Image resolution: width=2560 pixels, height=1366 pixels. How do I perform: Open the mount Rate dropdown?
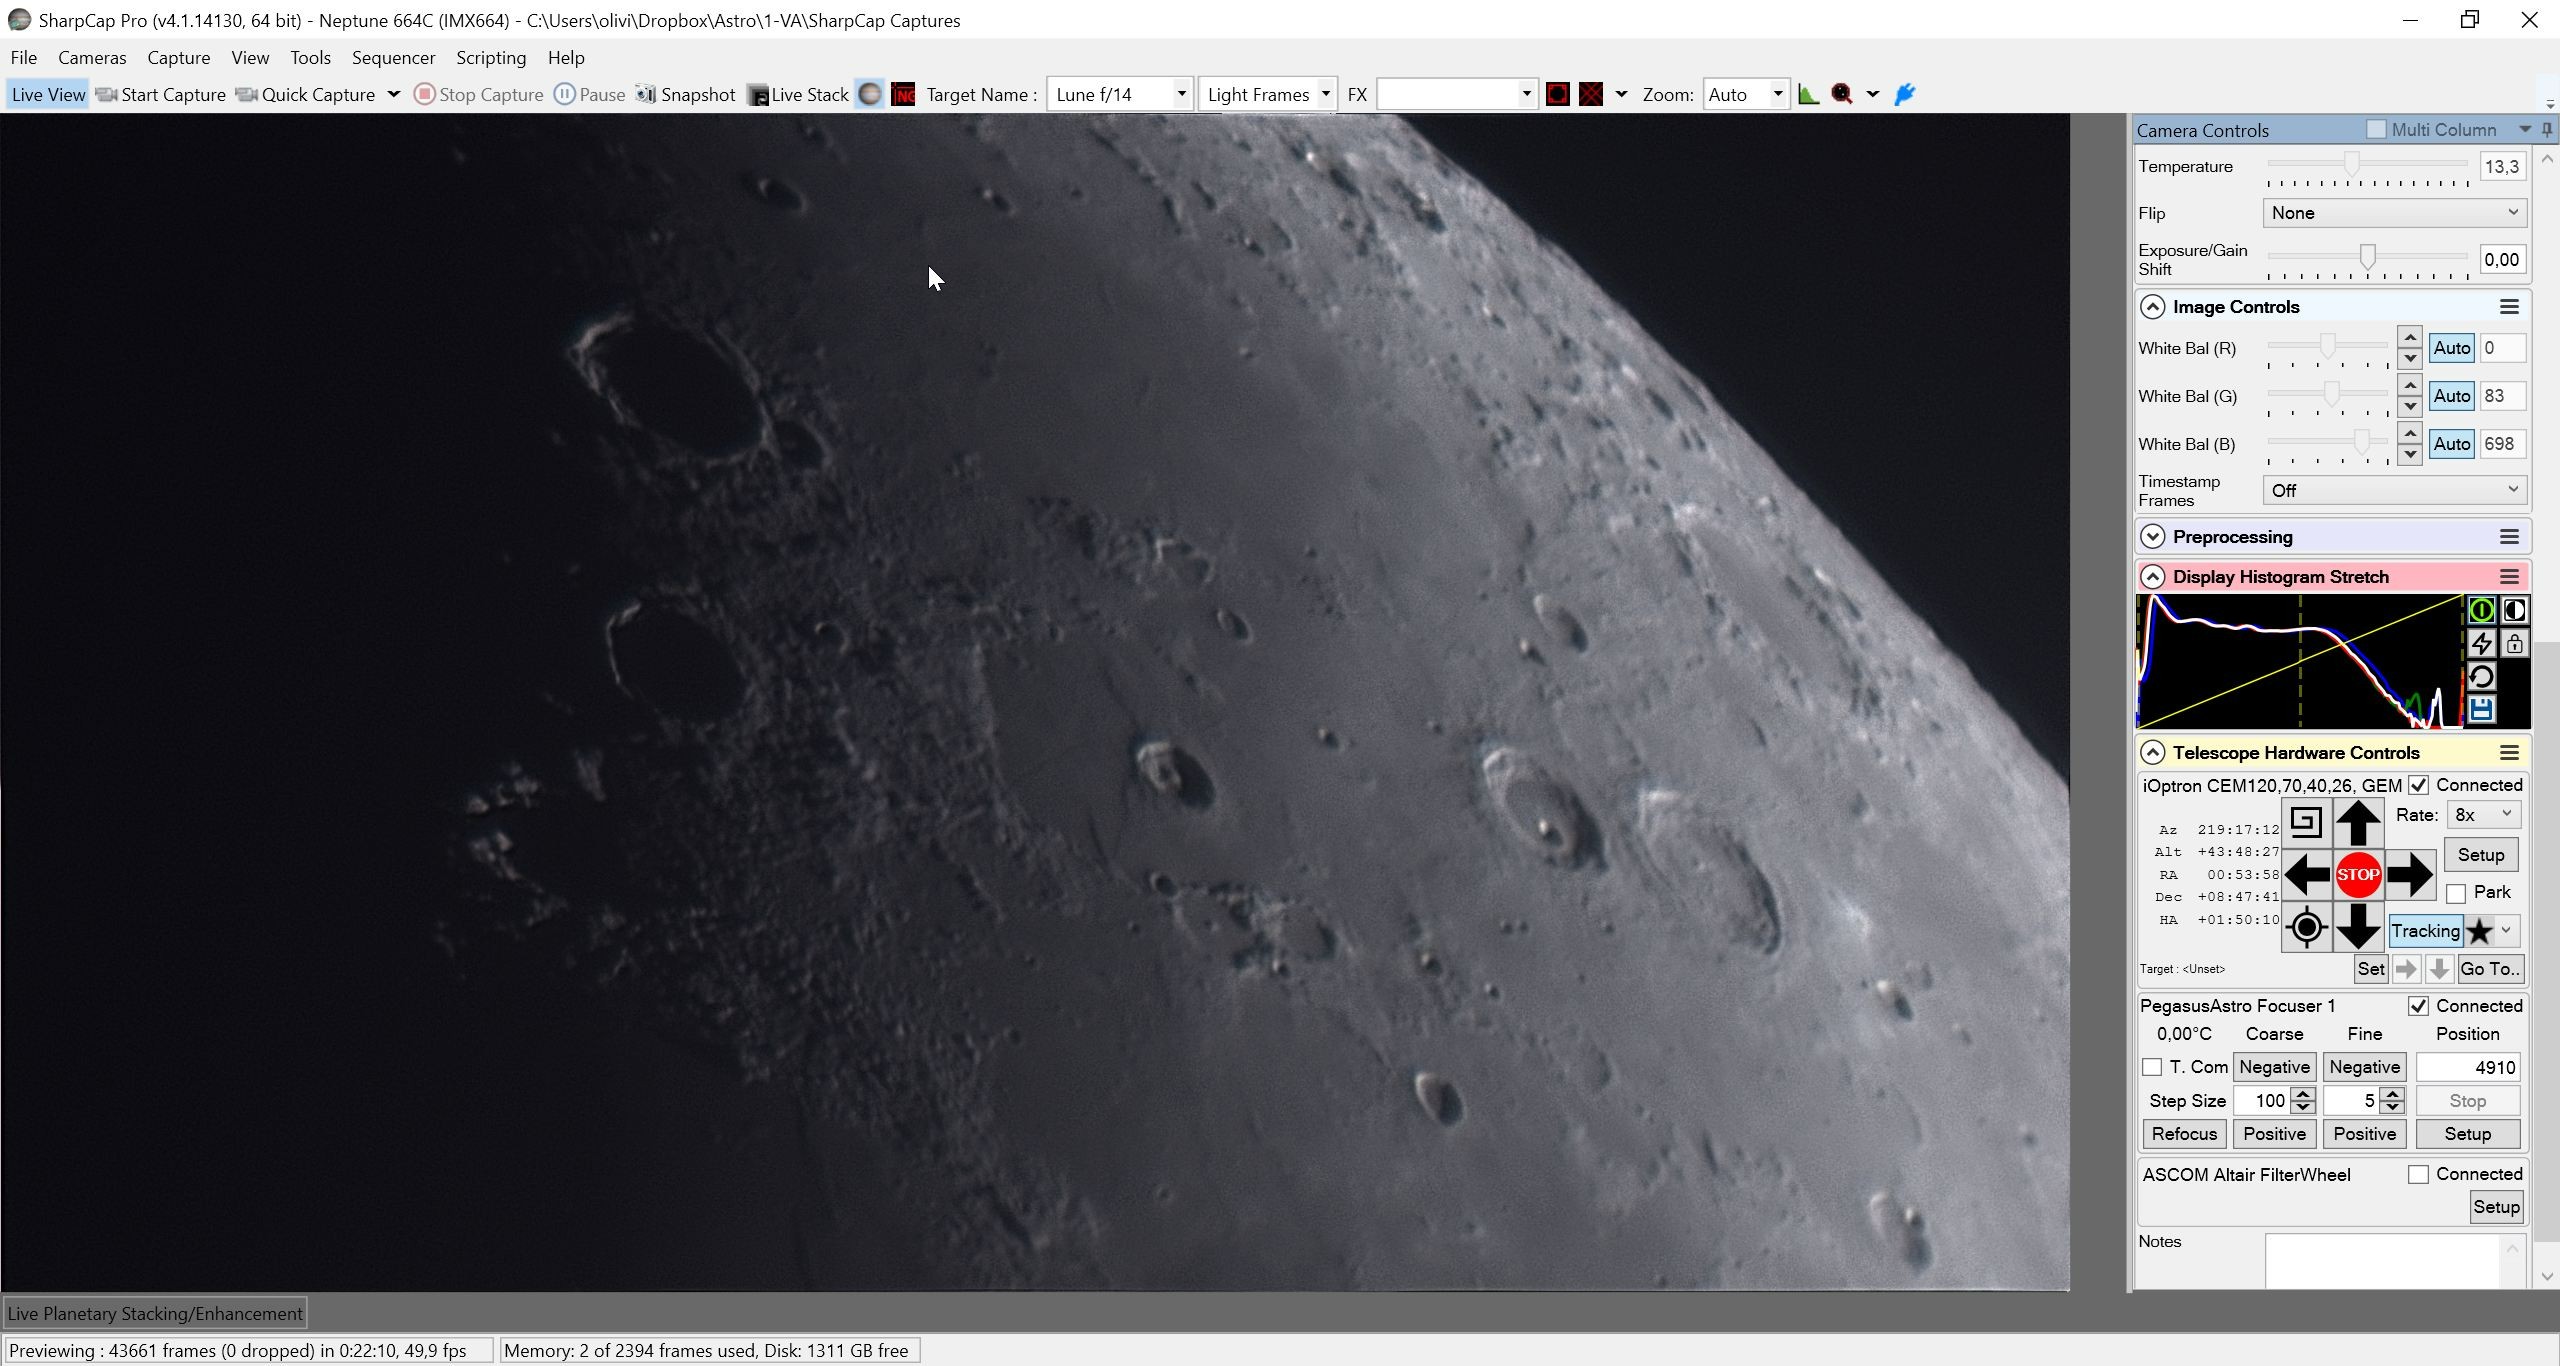coord(2483,815)
